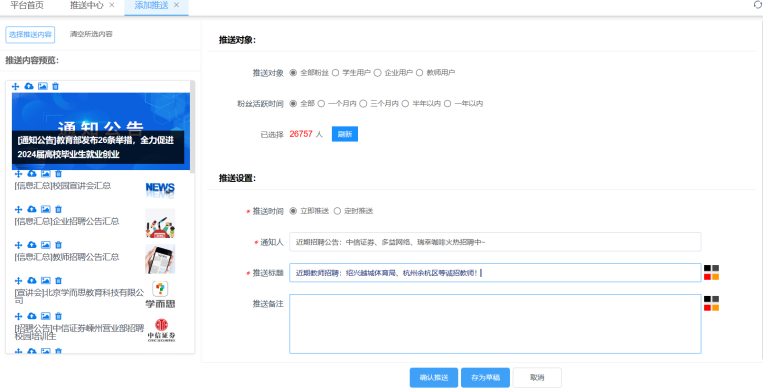The height and width of the screenshot is (390, 763).
Task: Click 确认推送 button
Action: coord(434,378)
